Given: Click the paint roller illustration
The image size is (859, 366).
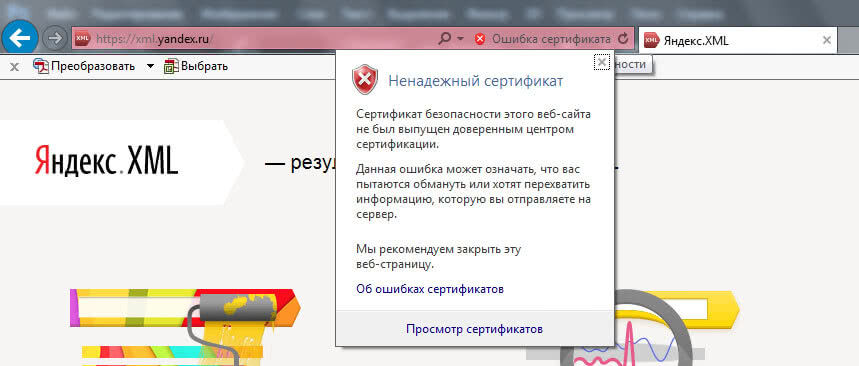Looking at the screenshot, I should click(x=185, y=327).
